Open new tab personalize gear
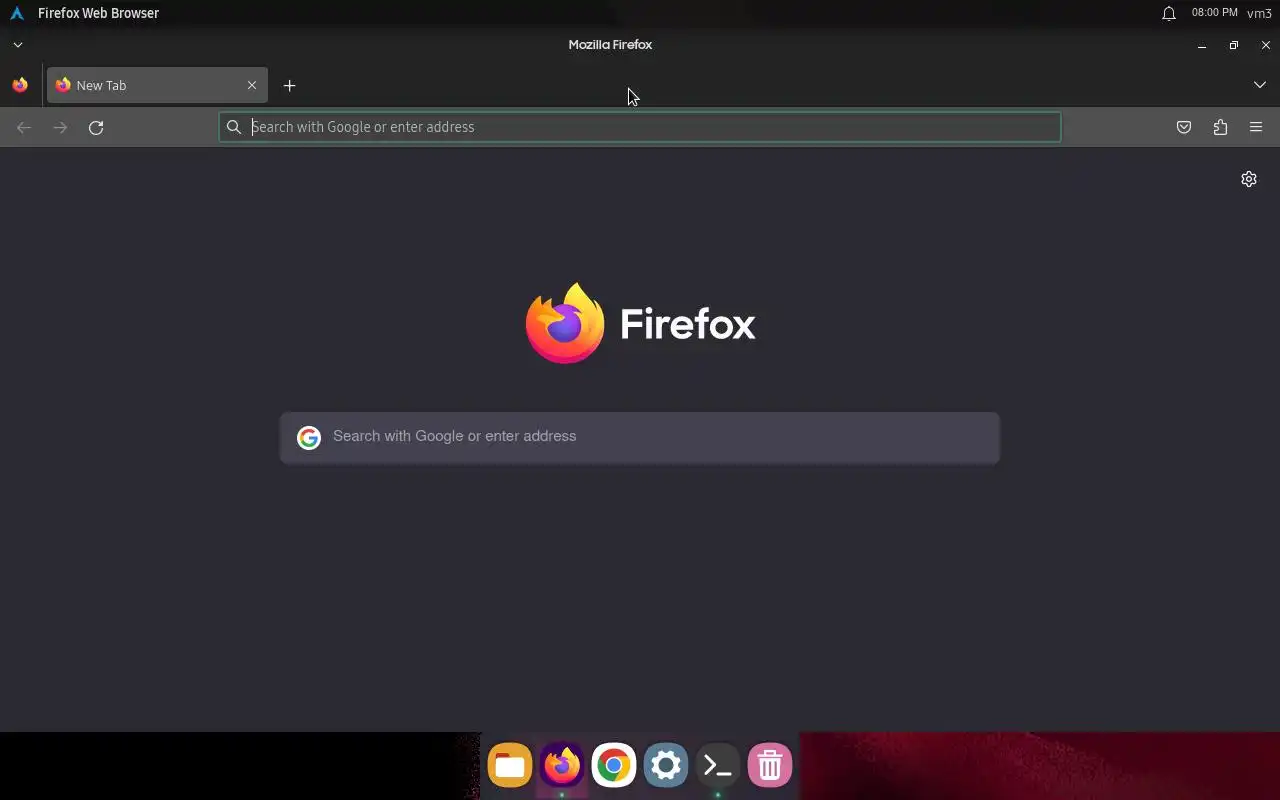 point(1249,179)
